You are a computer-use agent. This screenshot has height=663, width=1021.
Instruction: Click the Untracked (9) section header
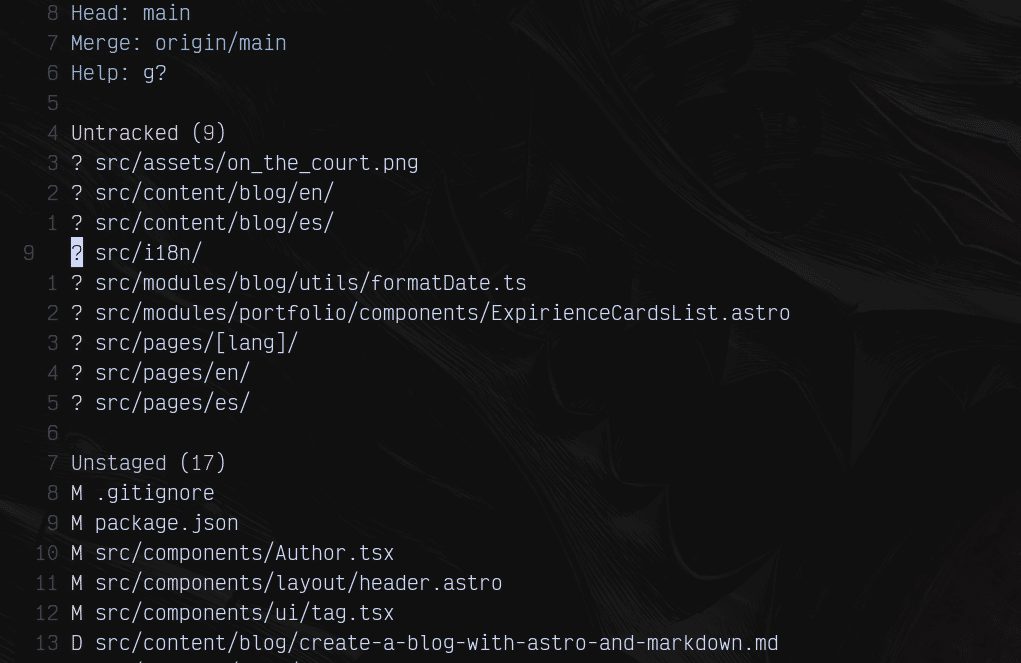pyautogui.click(x=148, y=133)
